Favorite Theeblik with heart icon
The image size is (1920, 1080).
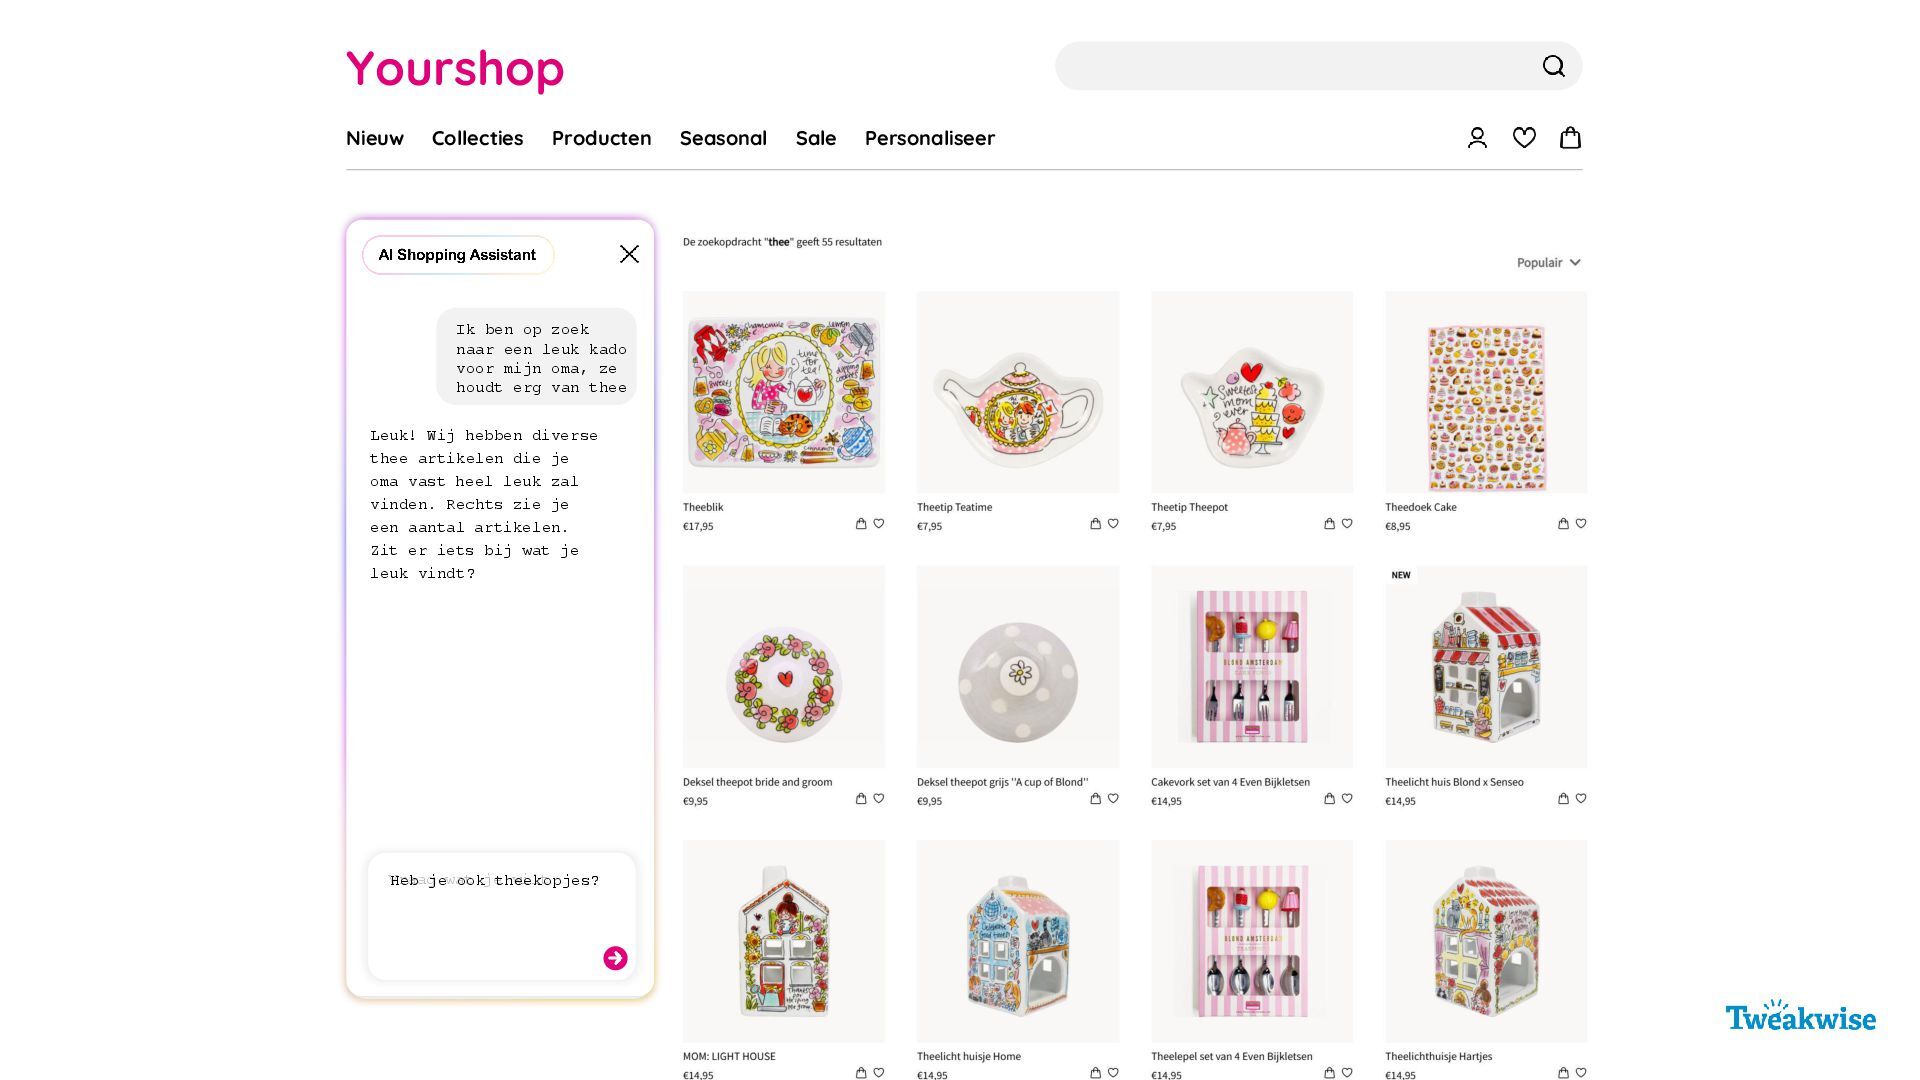pyautogui.click(x=879, y=524)
